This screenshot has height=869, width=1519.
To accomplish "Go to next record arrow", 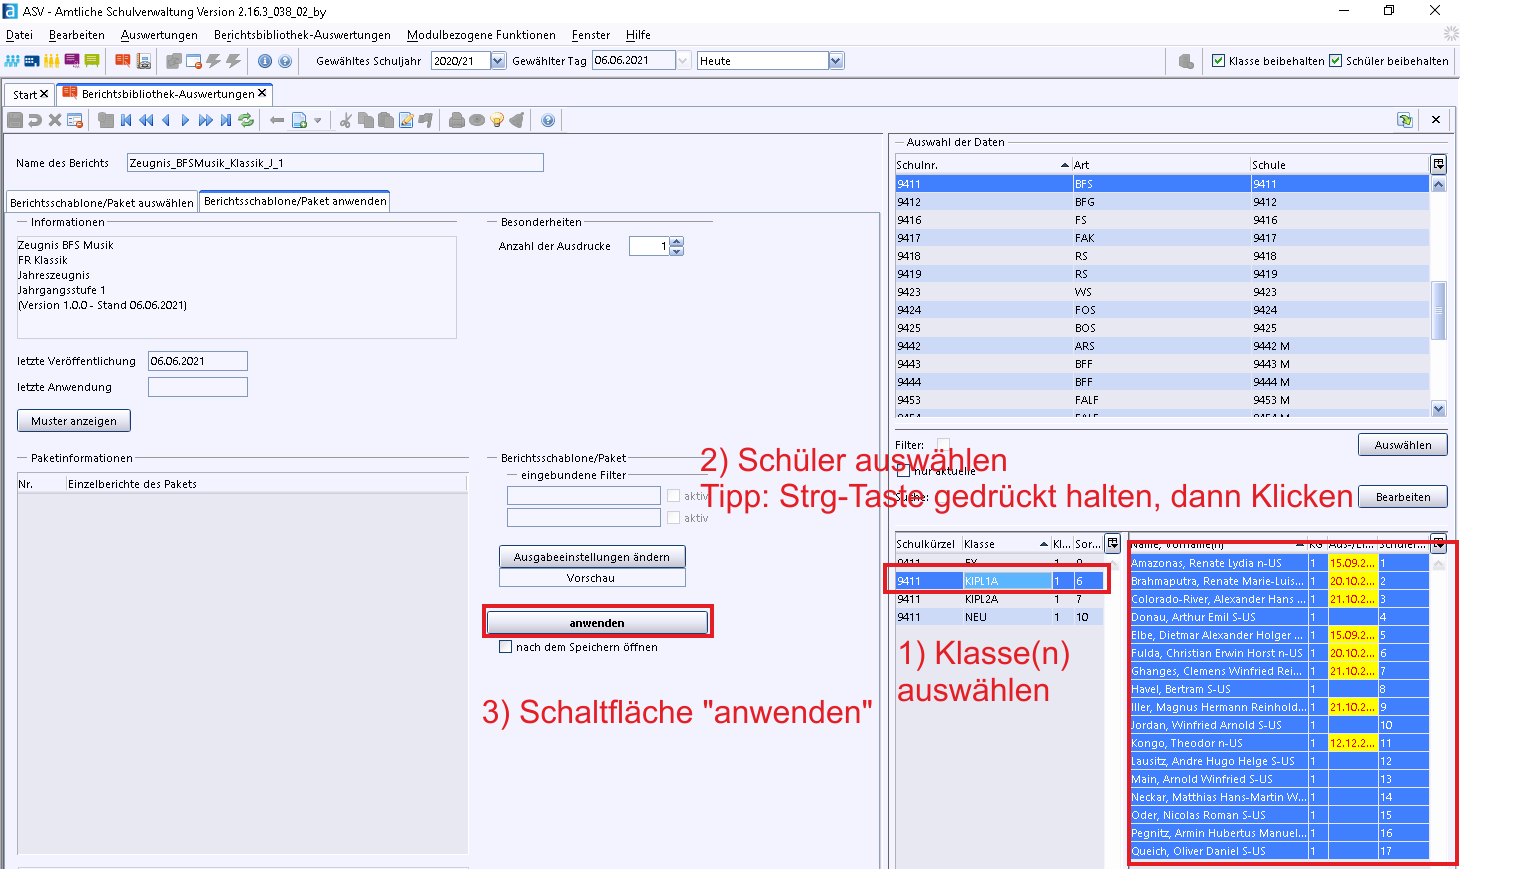I will [185, 120].
